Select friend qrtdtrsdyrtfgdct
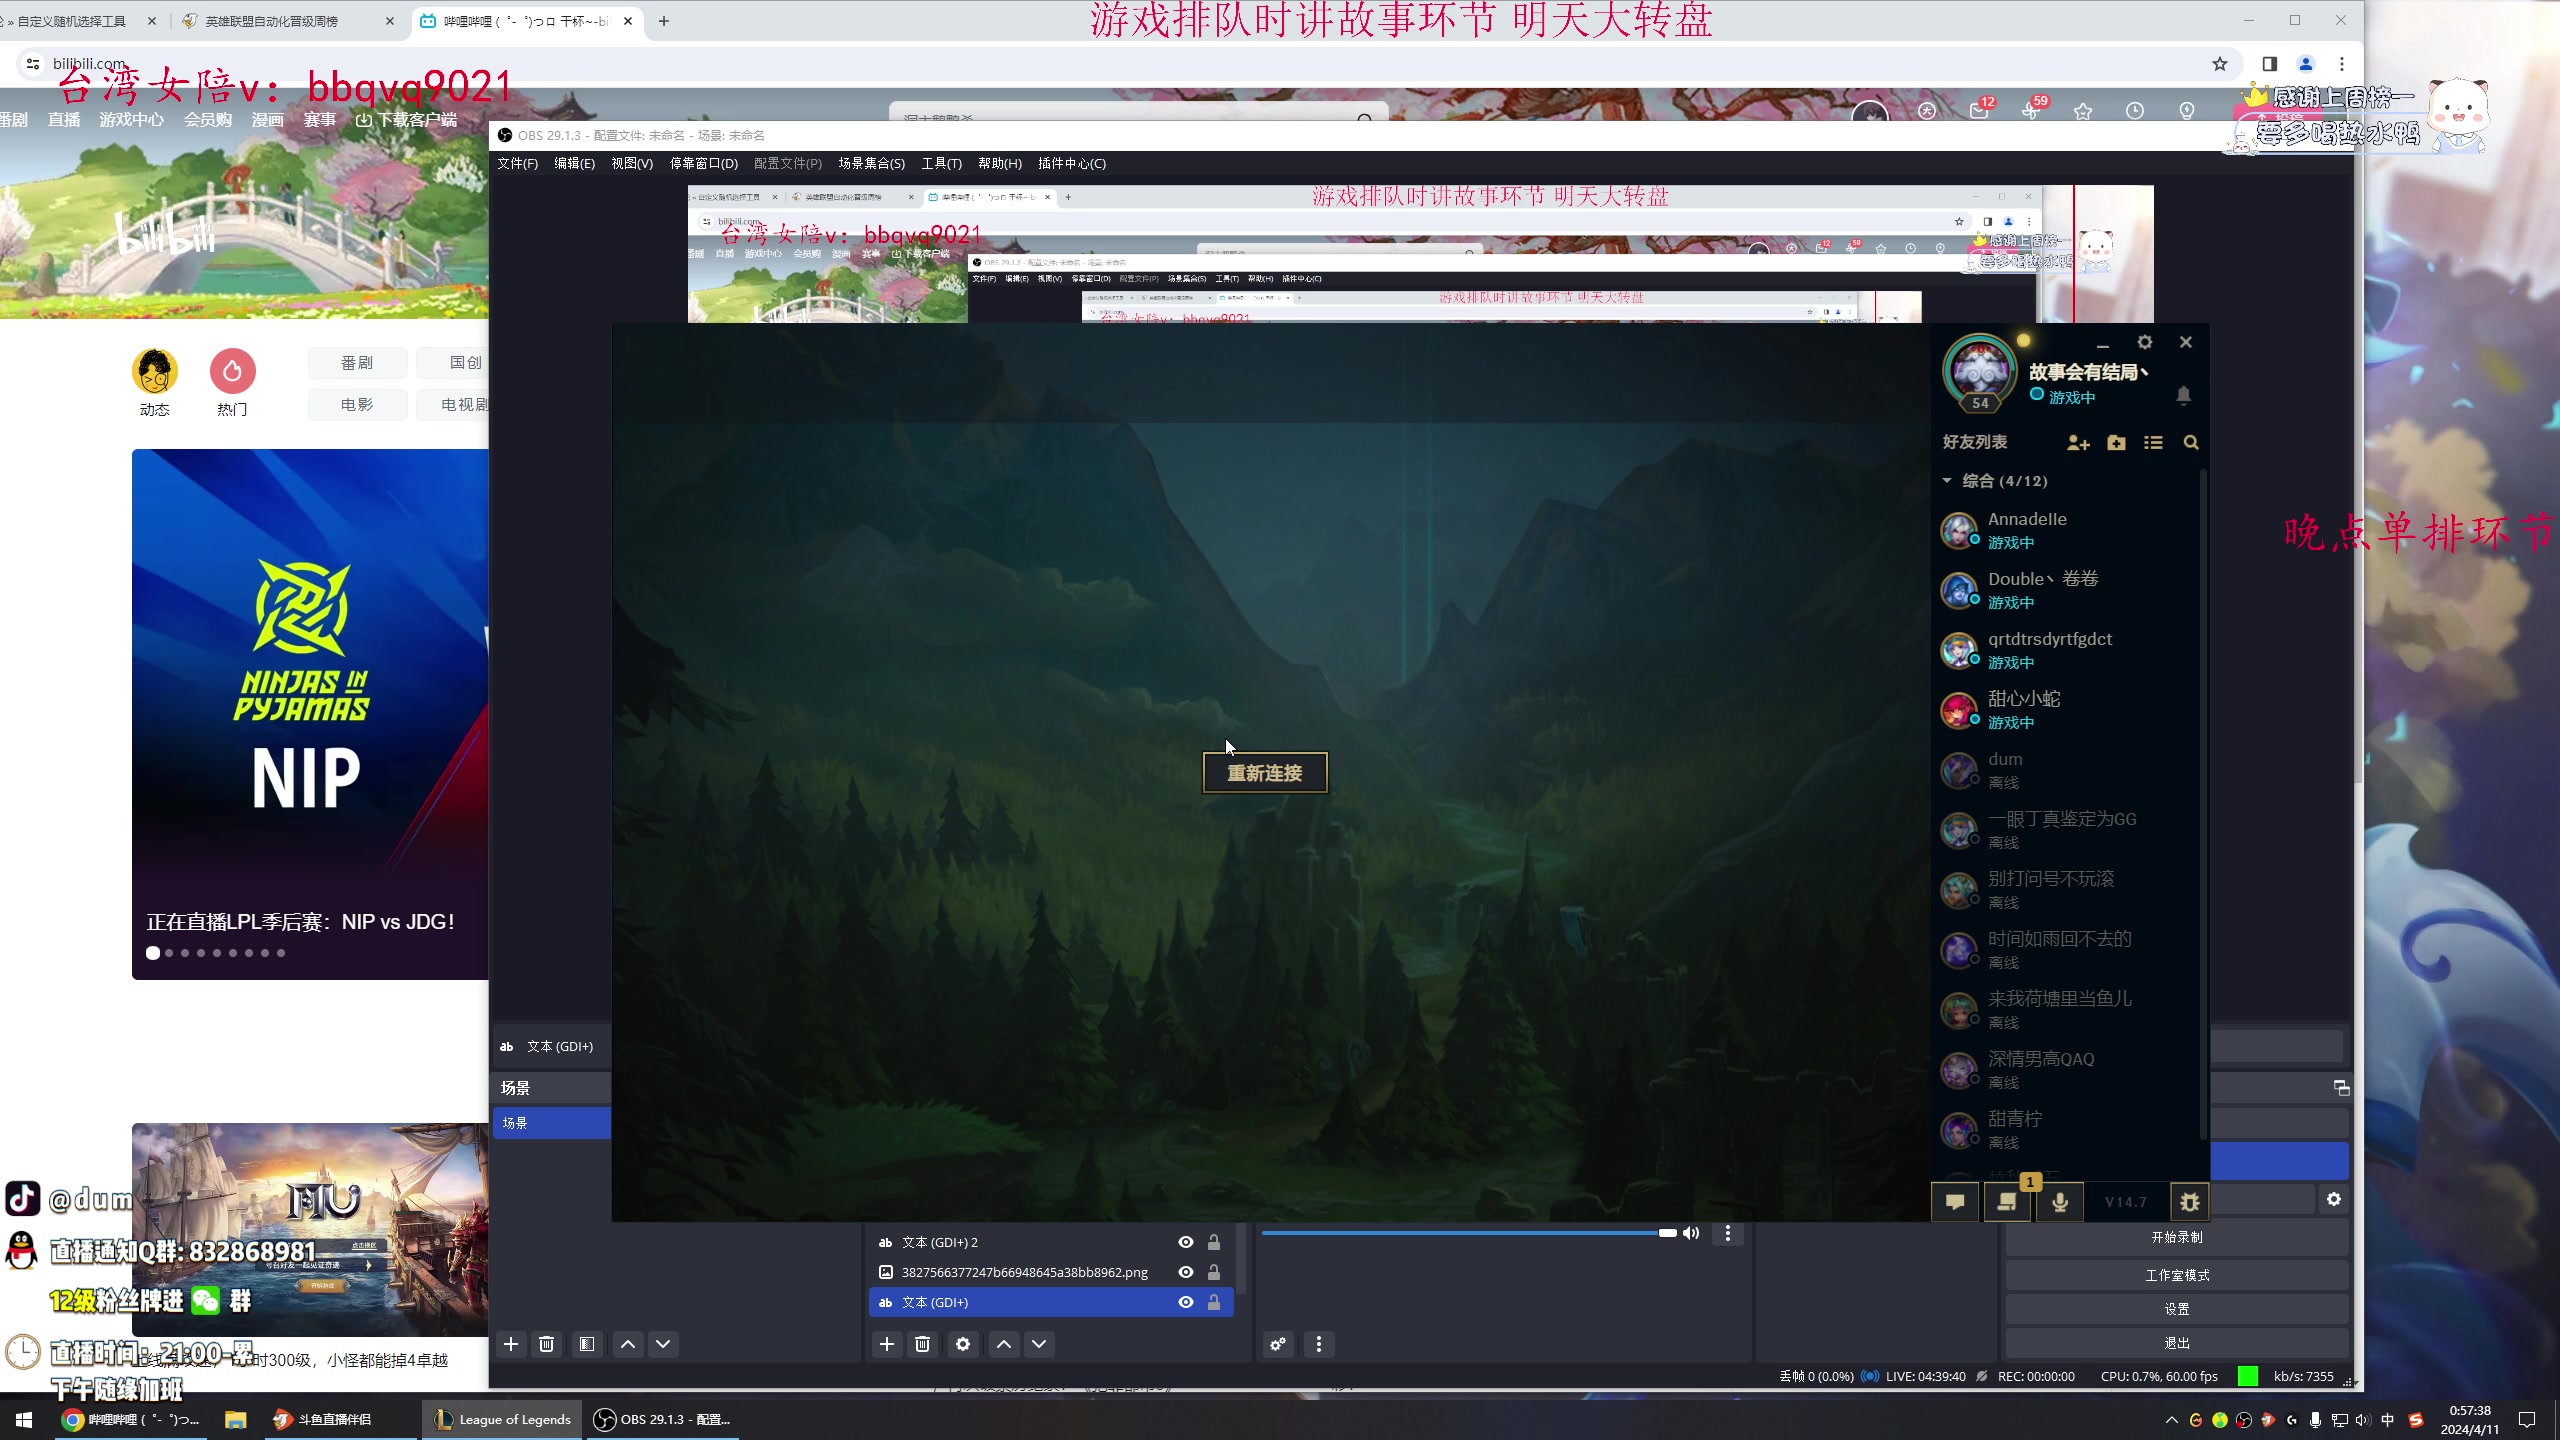2560x1440 pixels. tap(2065, 650)
